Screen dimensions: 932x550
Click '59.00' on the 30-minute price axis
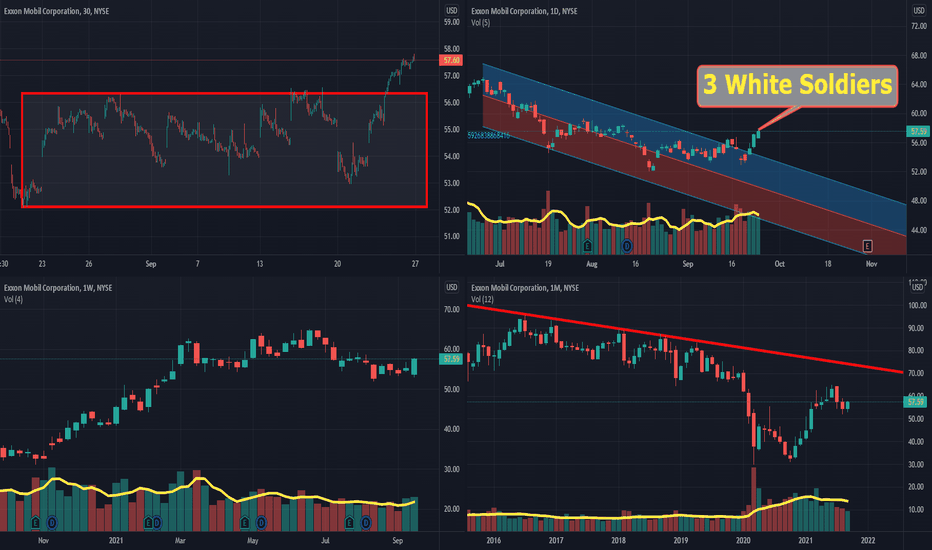pos(452,22)
